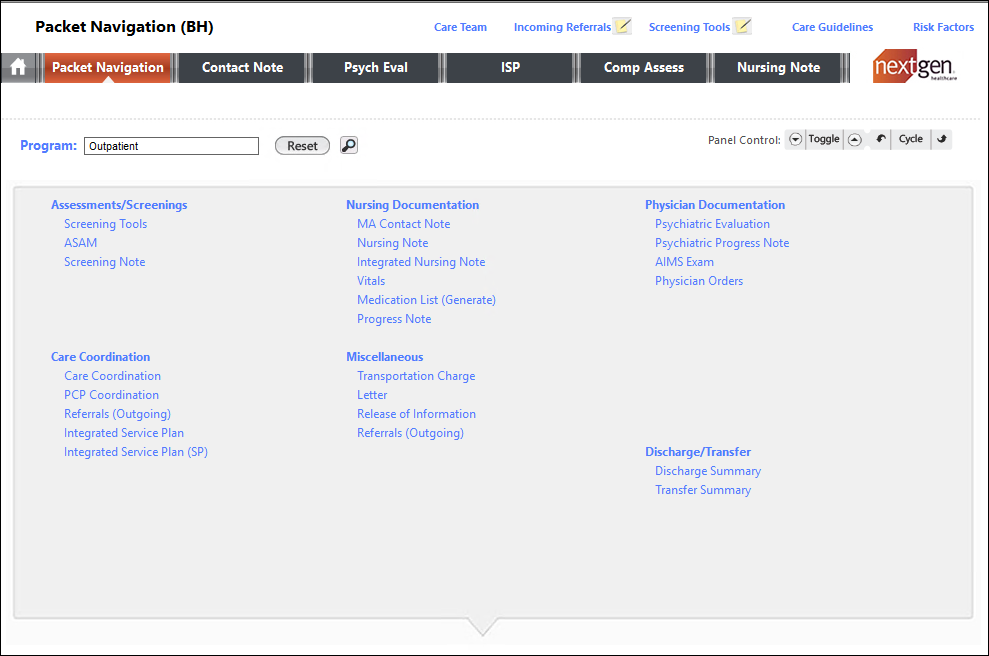This screenshot has height=656, width=989.
Task: Collapse panels with the Toggle up arrow
Action: click(x=855, y=140)
